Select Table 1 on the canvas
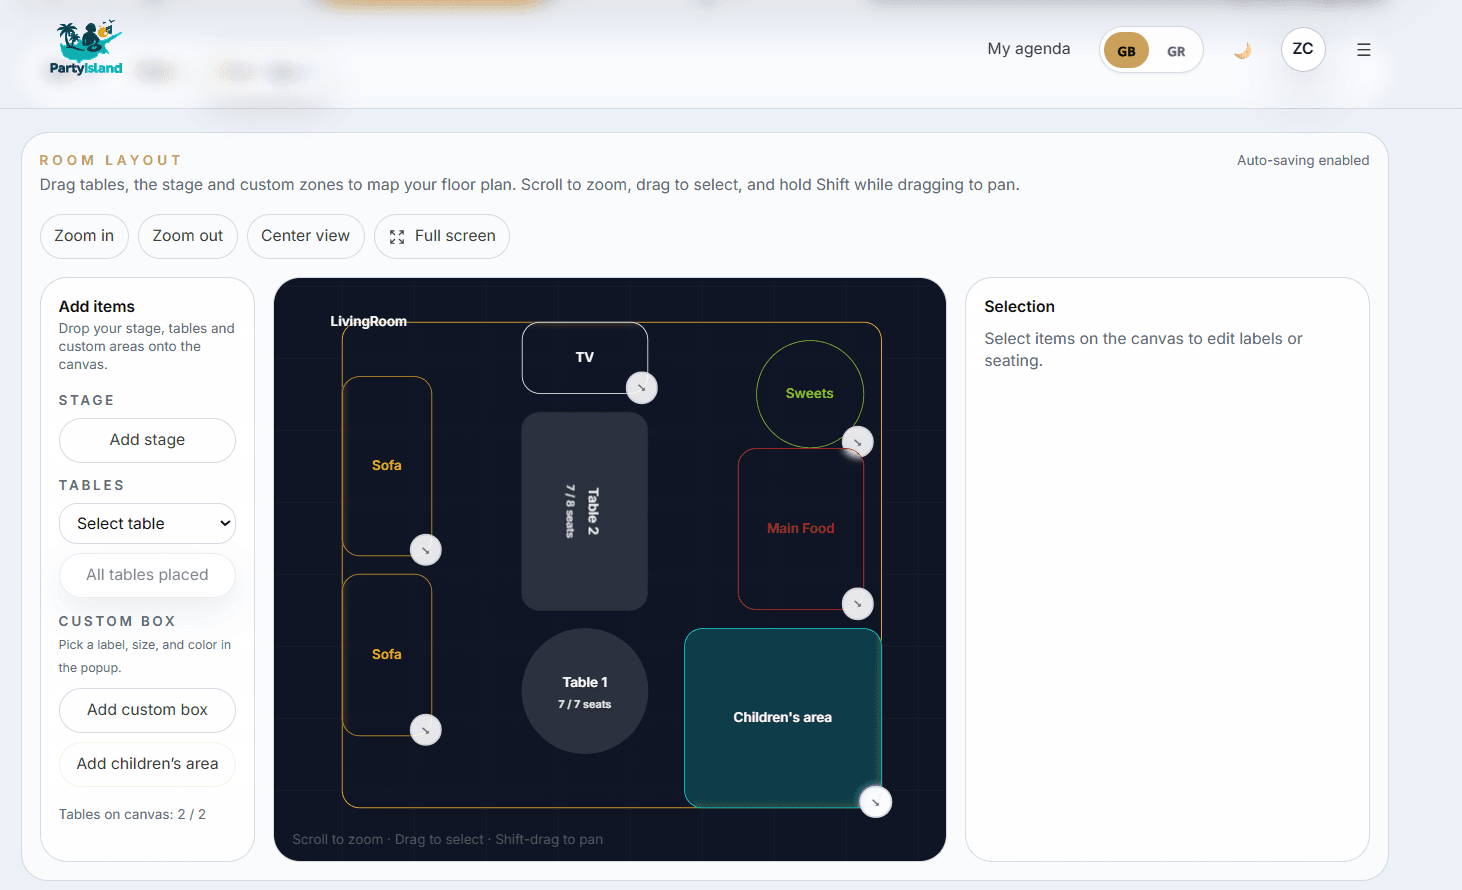Viewport: 1462px width, 890px height. pyautogui.click(x=584, y=691)
